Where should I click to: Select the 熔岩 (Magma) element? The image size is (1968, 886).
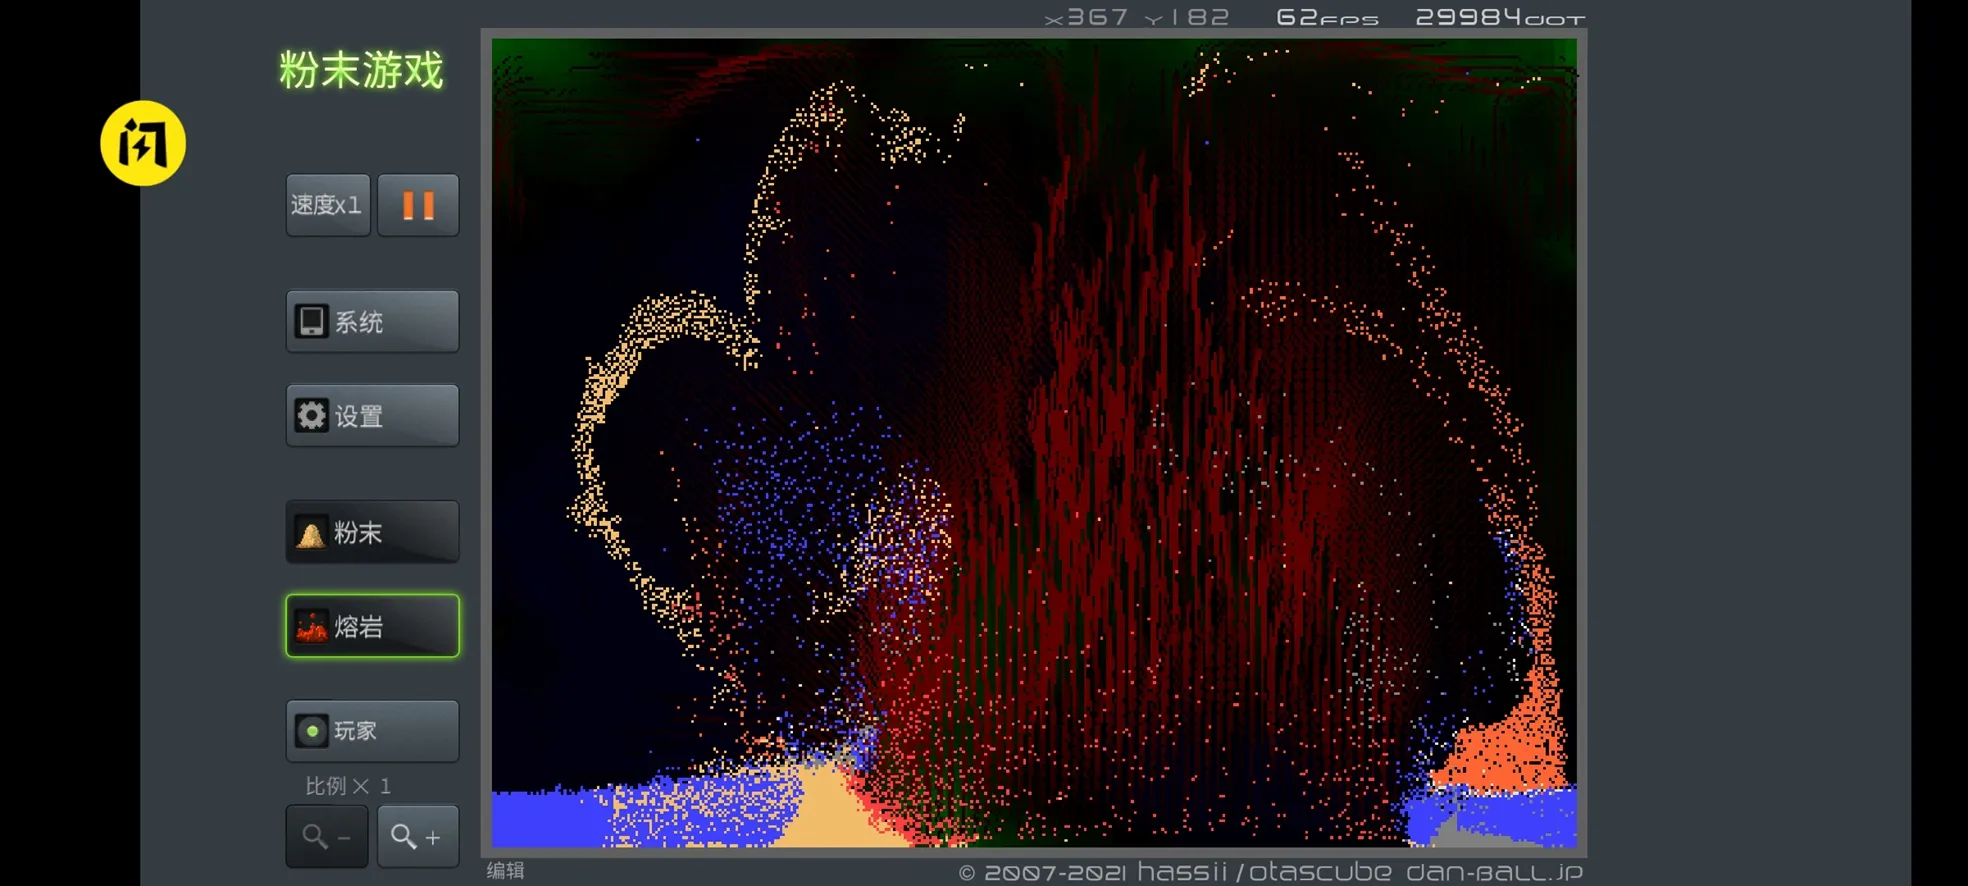pos(372,626)
